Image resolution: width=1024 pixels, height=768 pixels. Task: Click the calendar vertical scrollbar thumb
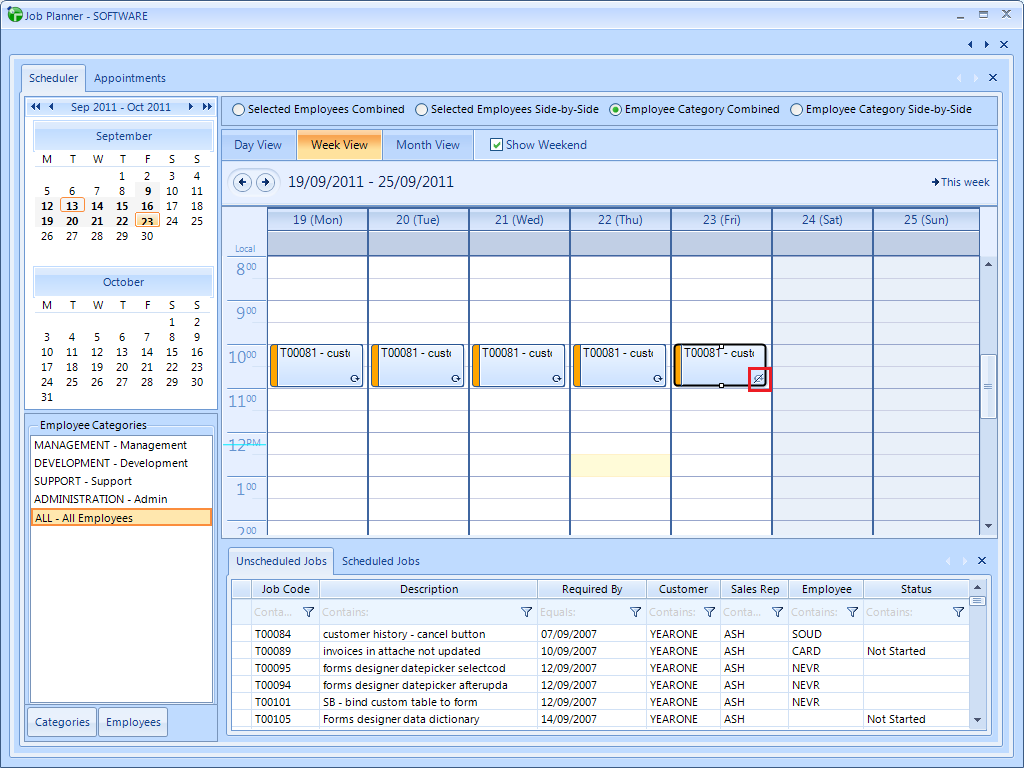[988, 386]
